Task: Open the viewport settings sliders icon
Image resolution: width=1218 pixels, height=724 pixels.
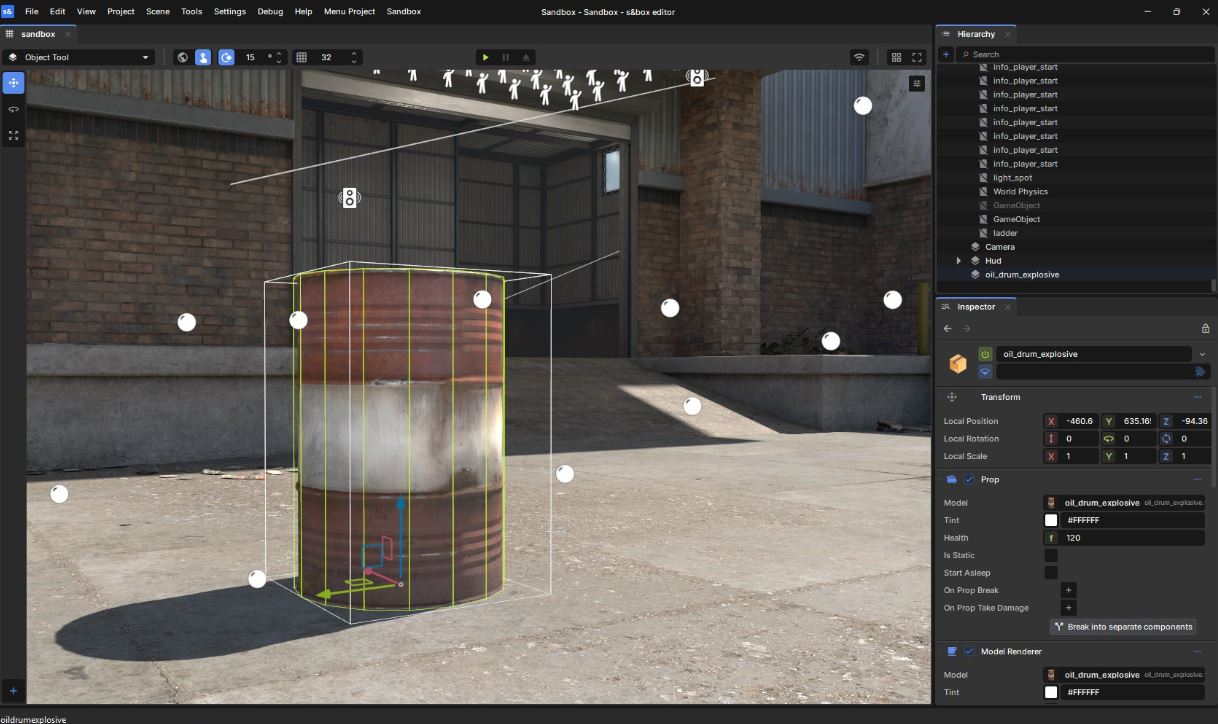Action: (x=917, y=84)
